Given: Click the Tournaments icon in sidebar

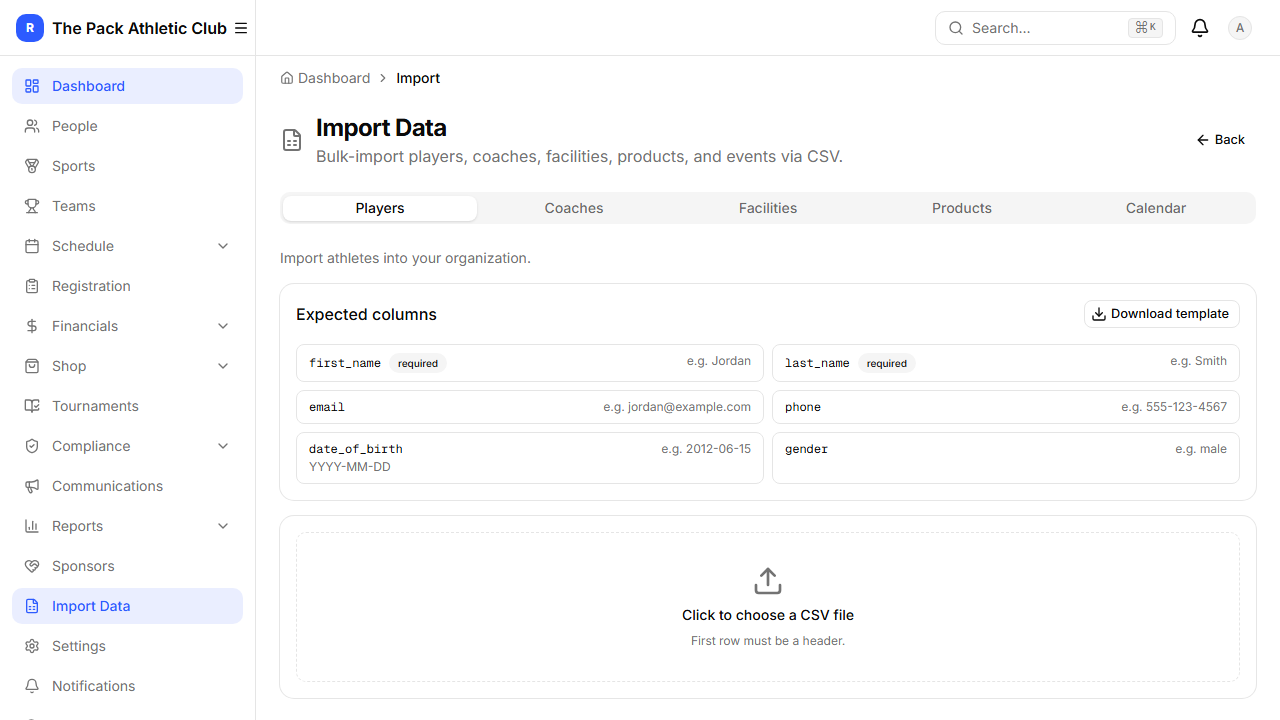Looking at the screenshot, I should (32, 406).
